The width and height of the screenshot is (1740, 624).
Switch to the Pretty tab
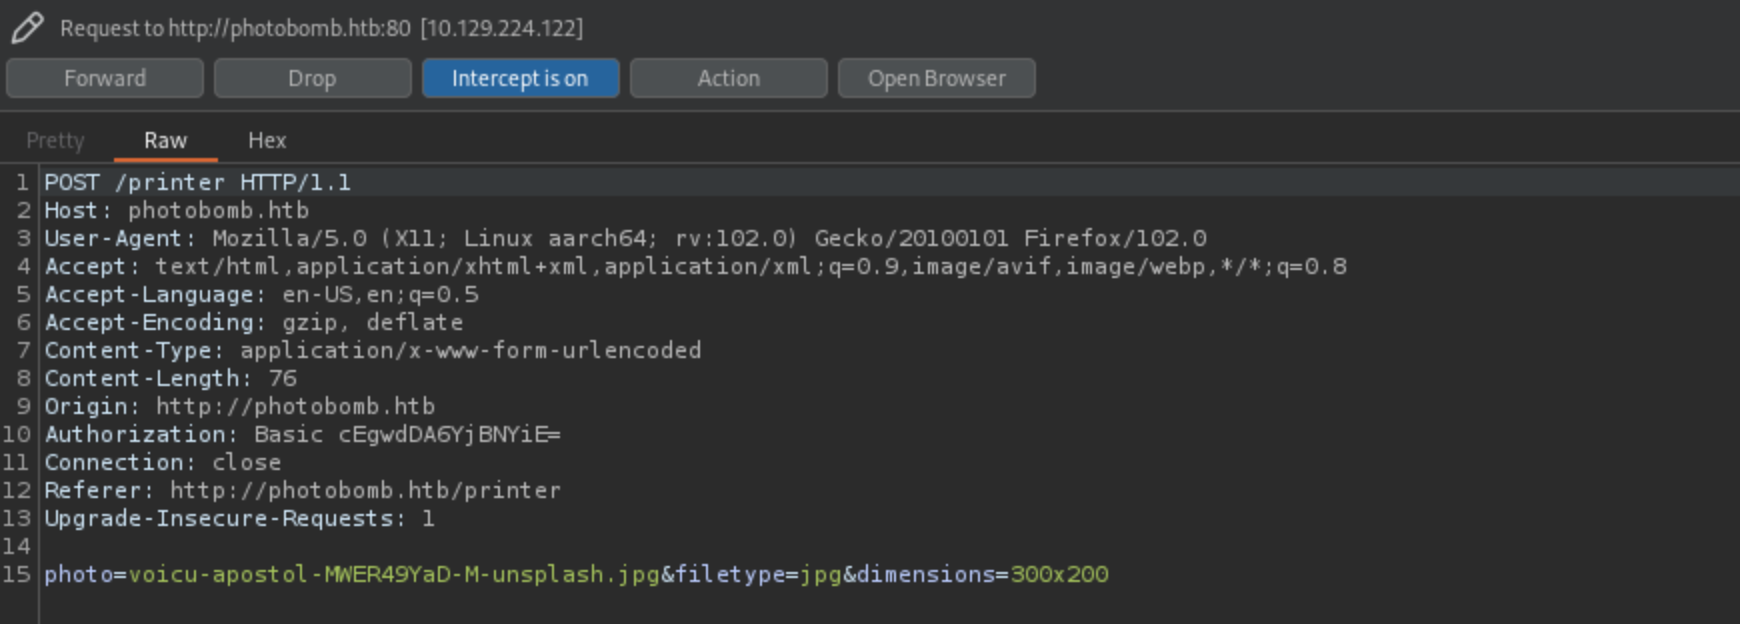(x=55, y=141)
